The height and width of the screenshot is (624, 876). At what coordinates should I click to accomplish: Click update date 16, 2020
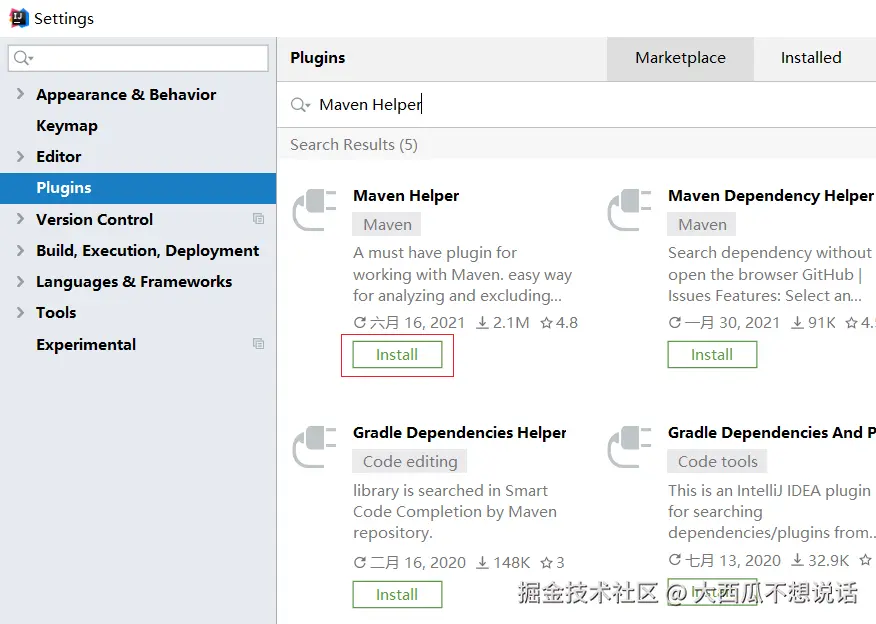pos(410,562)
